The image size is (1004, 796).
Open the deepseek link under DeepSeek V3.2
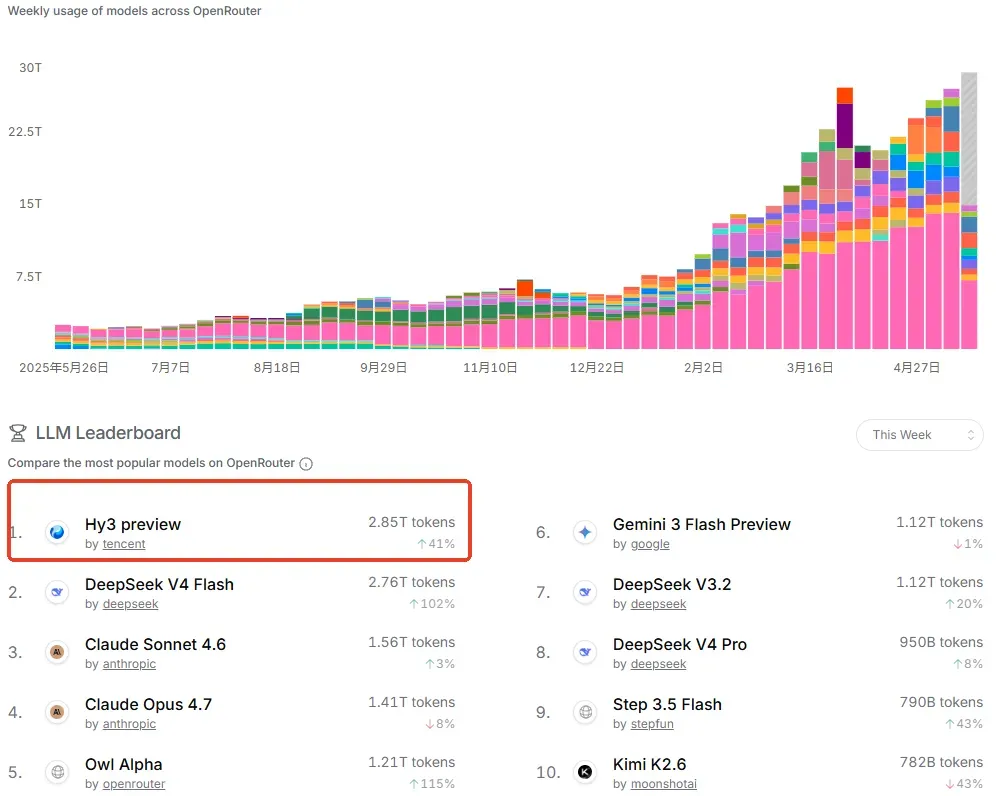tap(658, 604)
